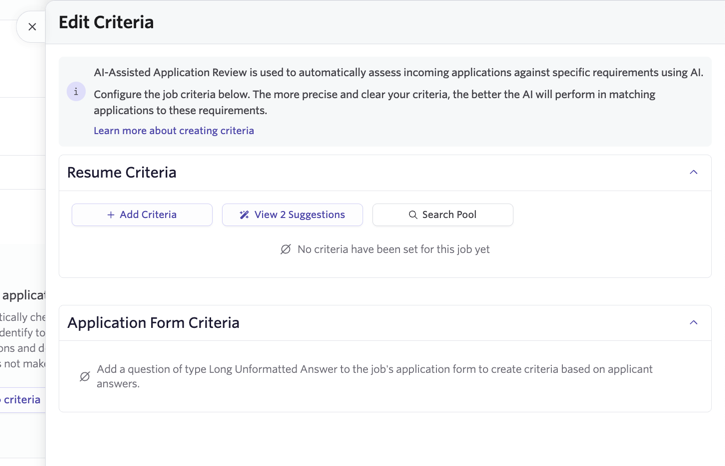The height and width of the screenshot is (466, 725).
Task: Click the empty-state icon beside No criteria
Action: click(286, 249)
